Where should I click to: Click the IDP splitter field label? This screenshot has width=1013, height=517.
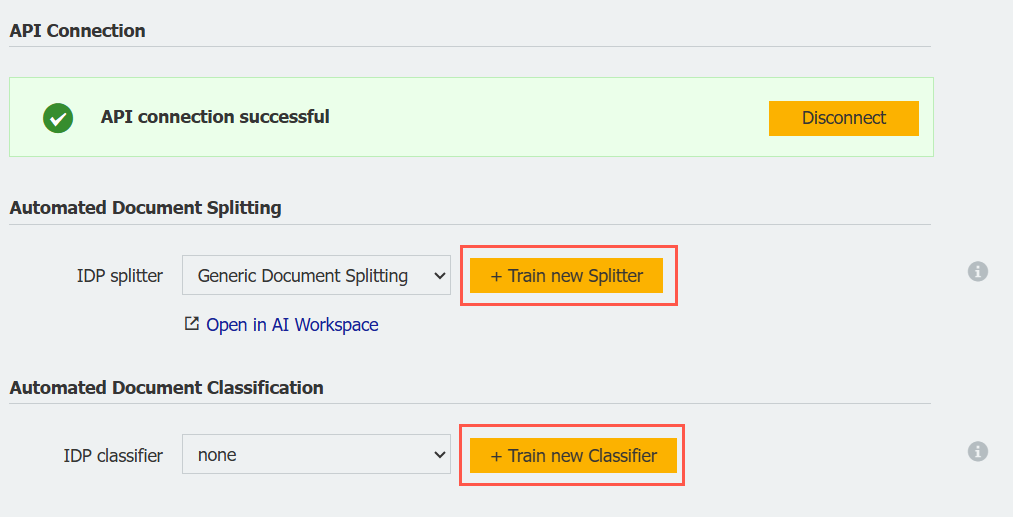pyautogui.click(x=120, y=275)
